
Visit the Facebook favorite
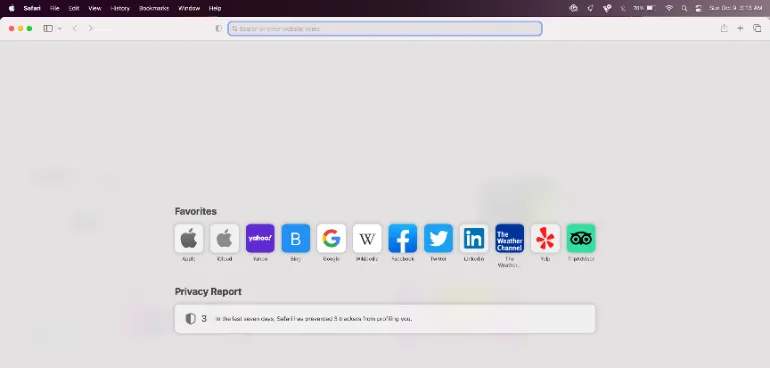pyautogui.click(x=403, y=238)
